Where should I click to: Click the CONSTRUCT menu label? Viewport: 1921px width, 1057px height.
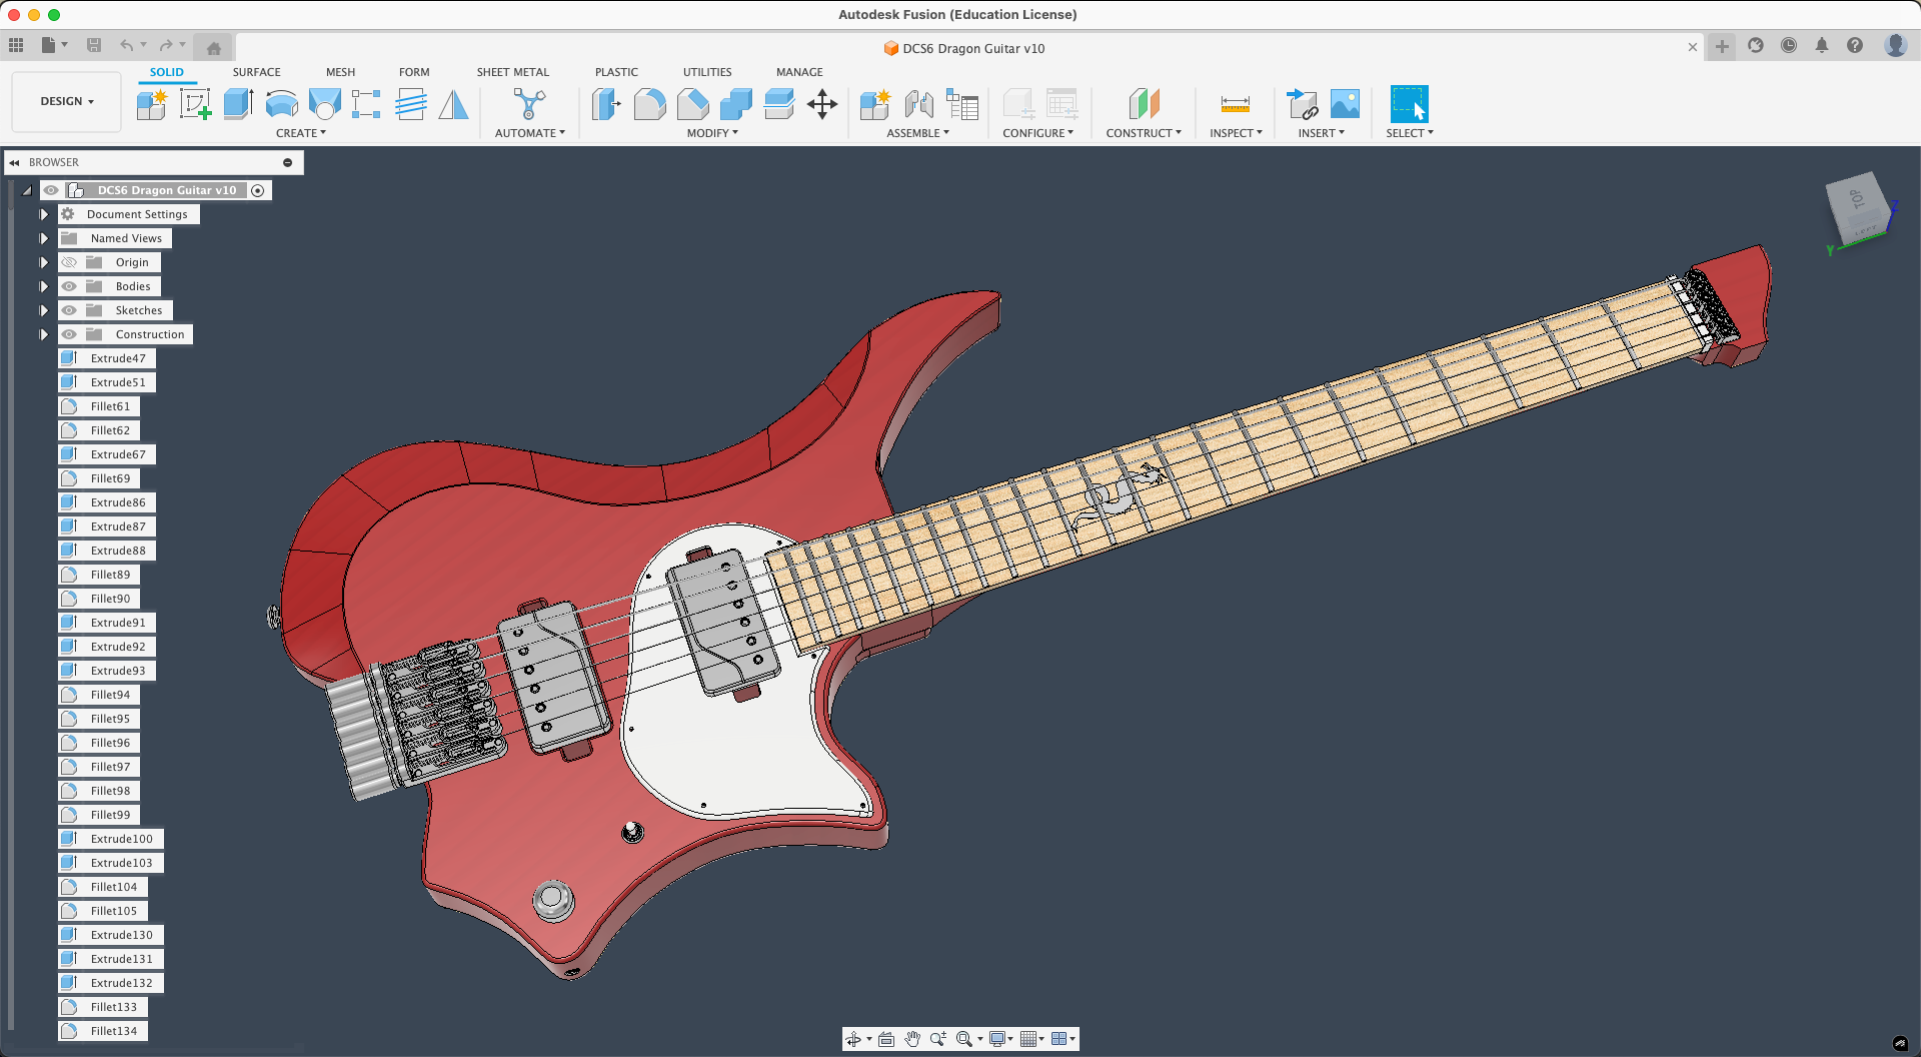tap(1143, 133)
